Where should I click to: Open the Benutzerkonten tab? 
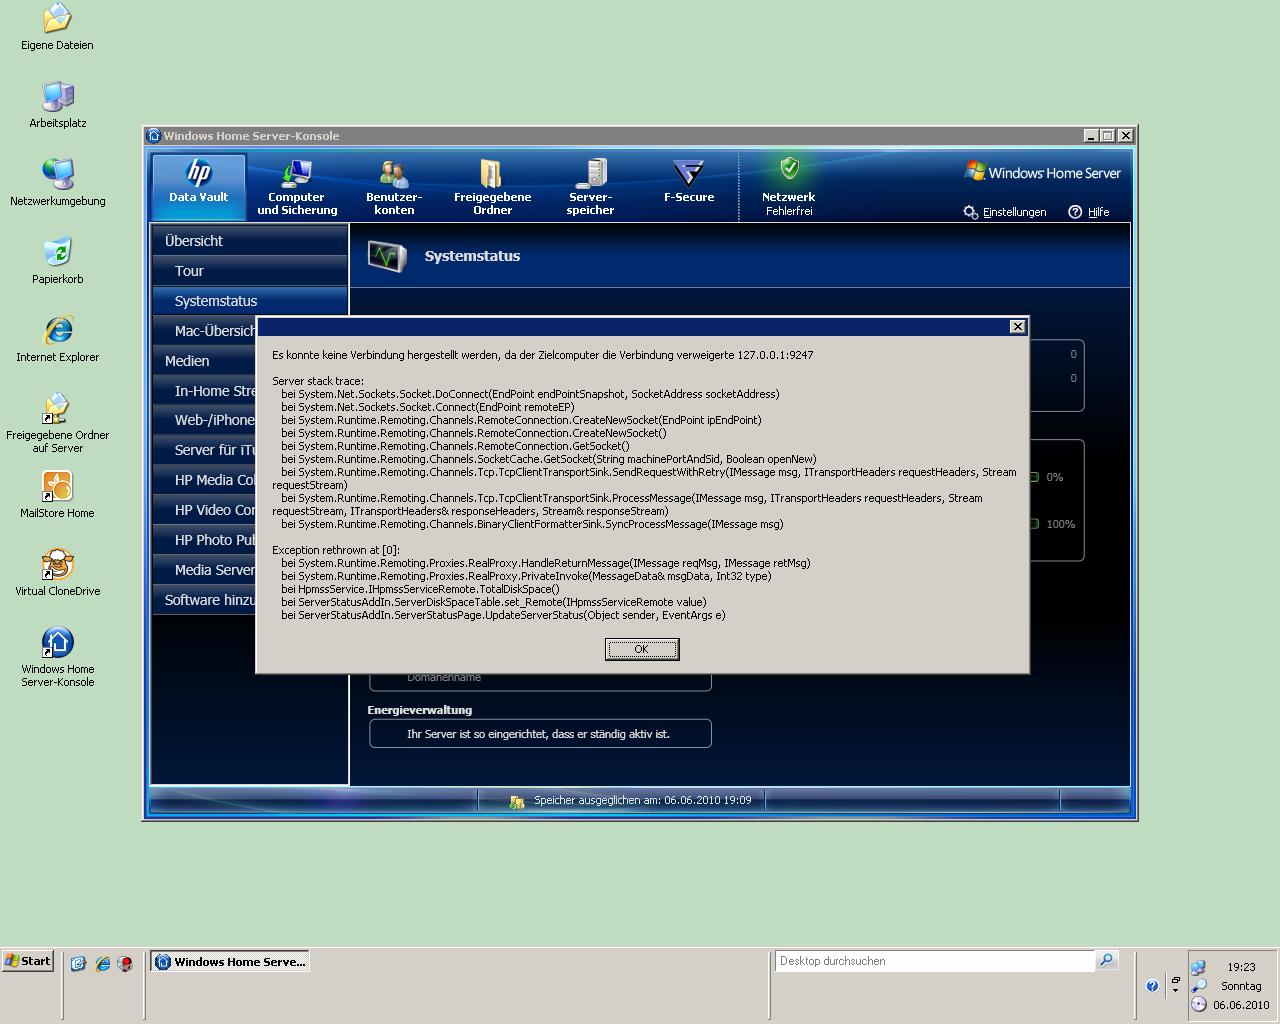pos(394,186)
